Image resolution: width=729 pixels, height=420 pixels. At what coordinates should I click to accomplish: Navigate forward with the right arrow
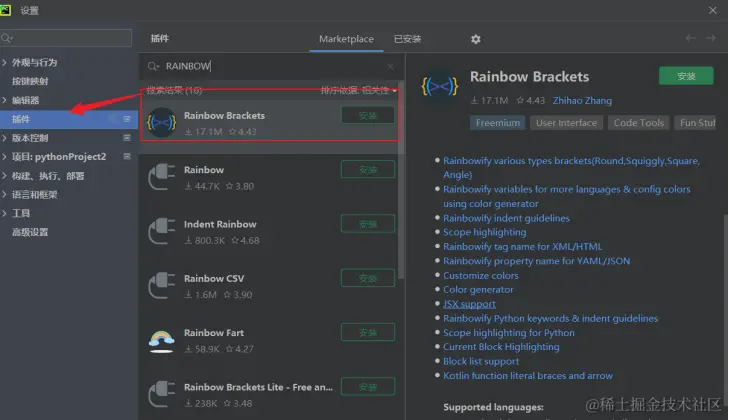point(711,38)
